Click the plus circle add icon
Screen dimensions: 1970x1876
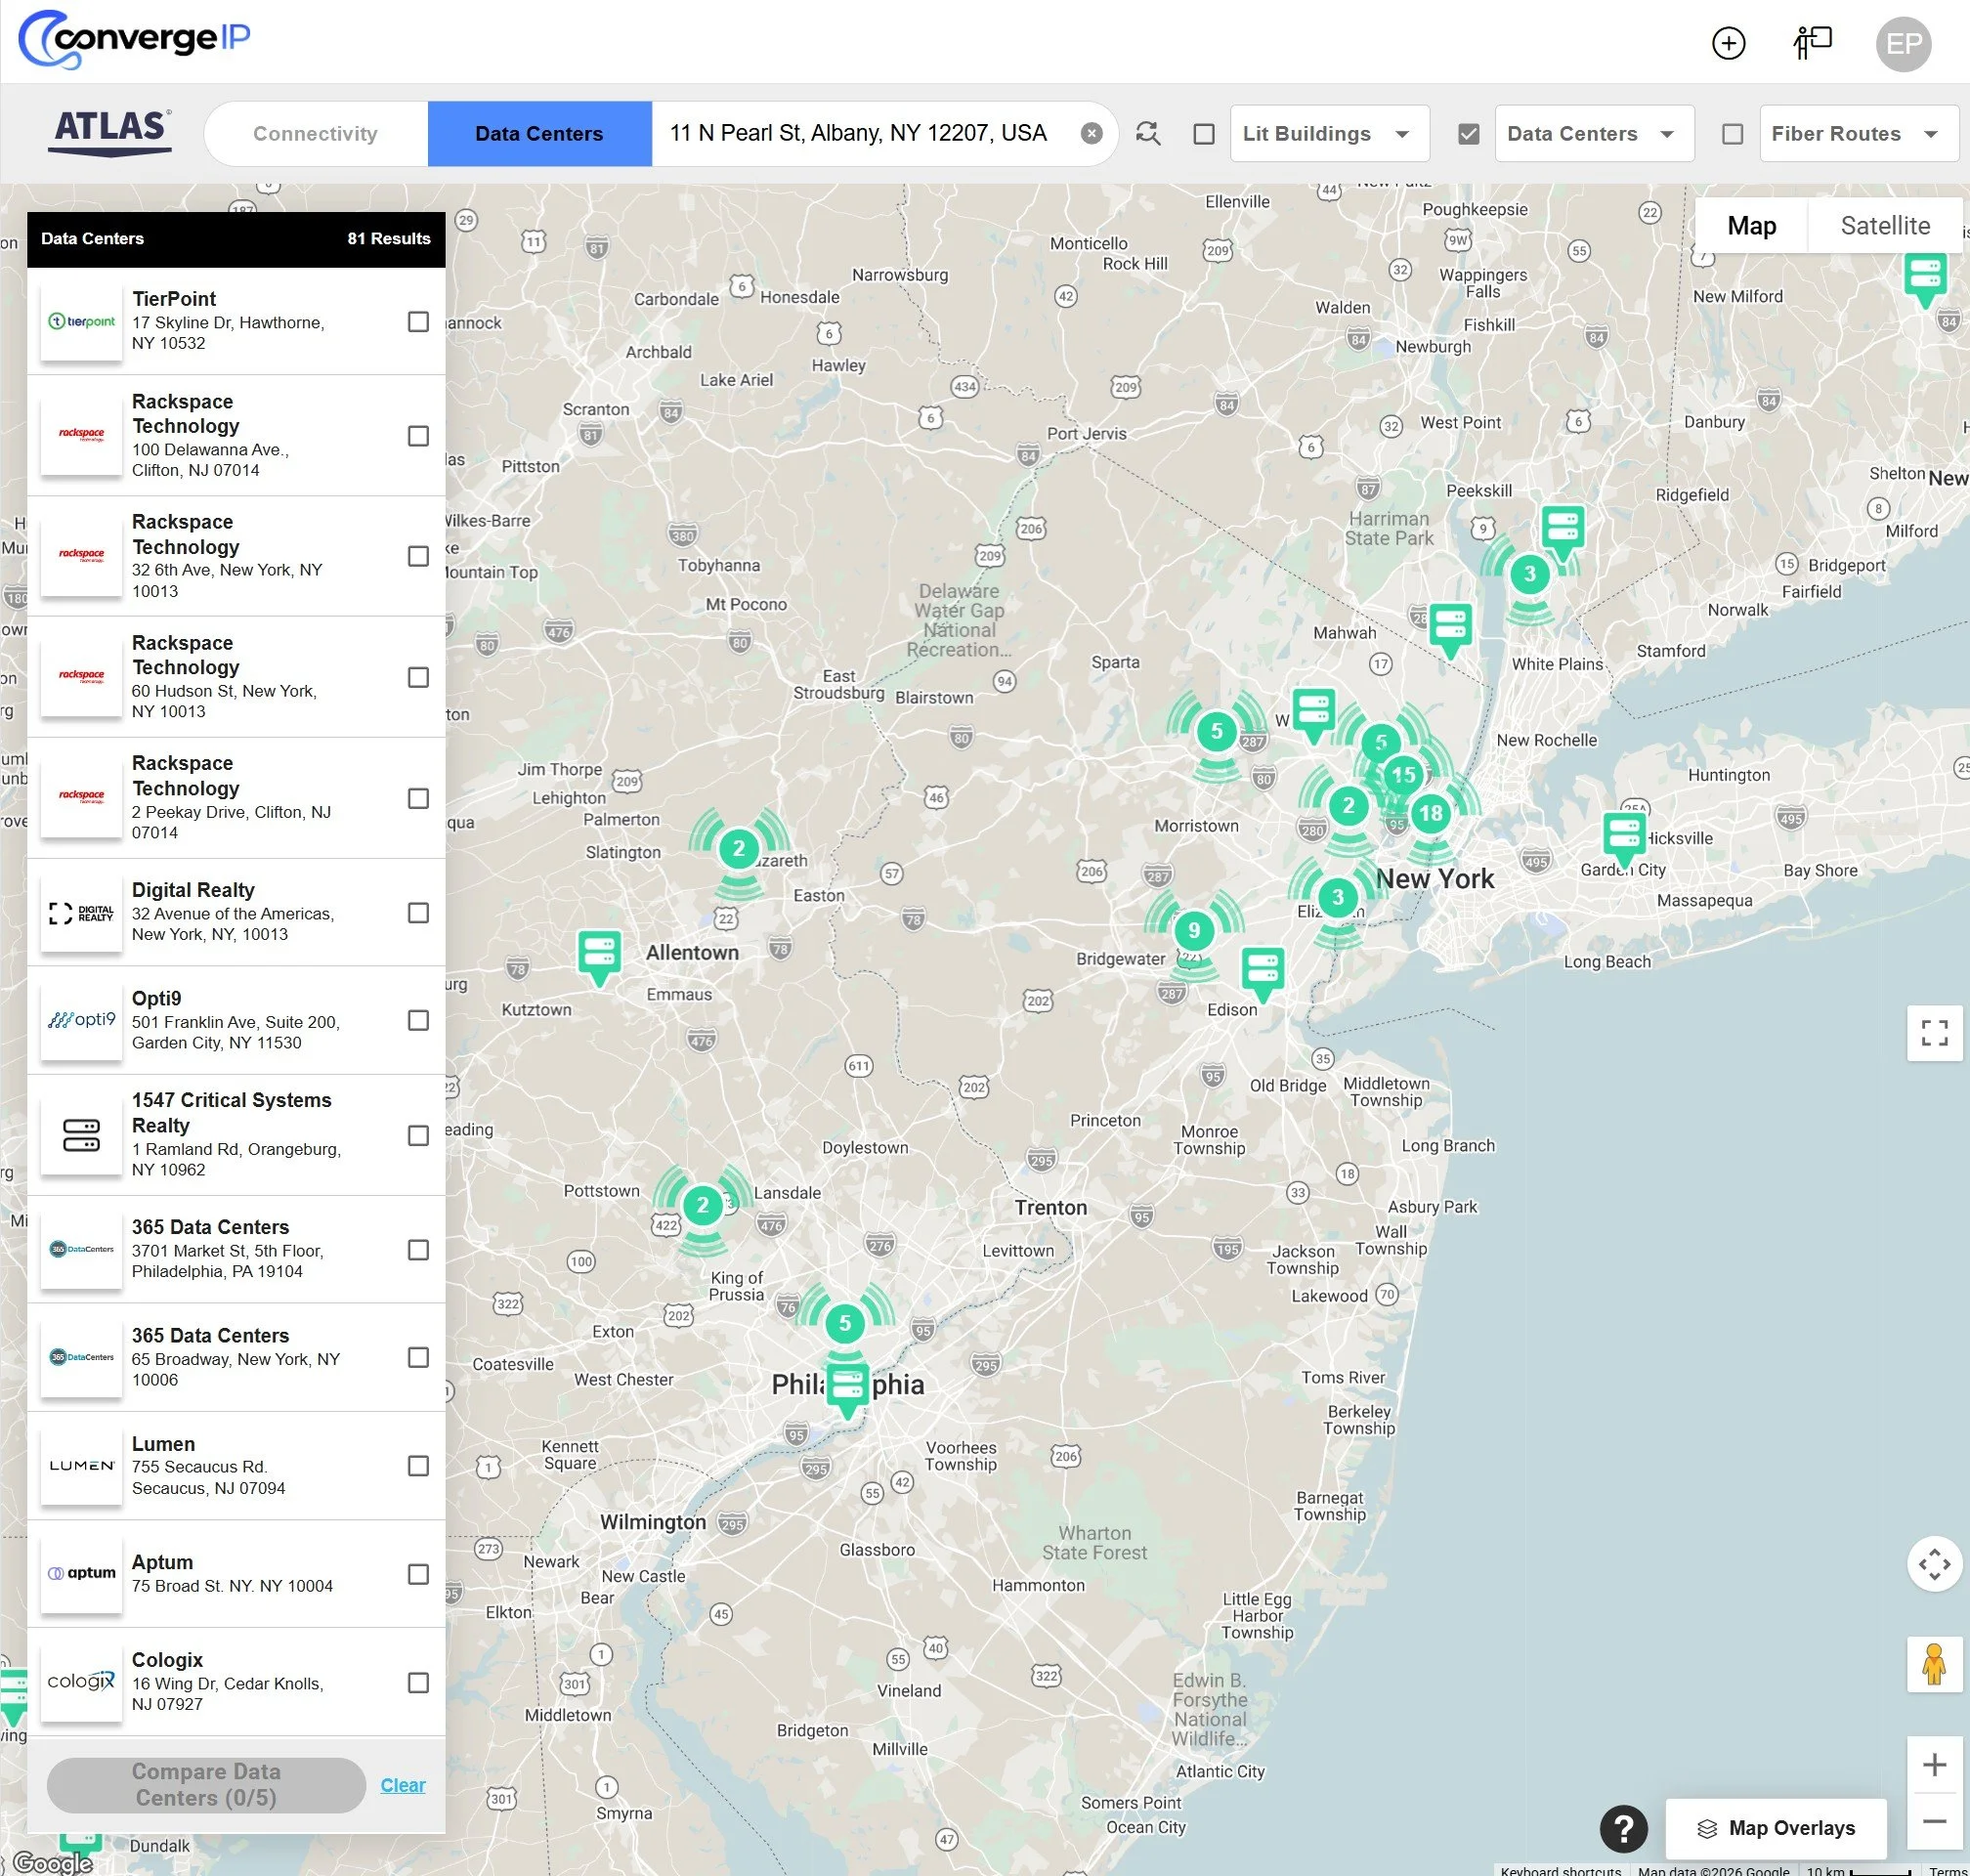click(1728, 43)
